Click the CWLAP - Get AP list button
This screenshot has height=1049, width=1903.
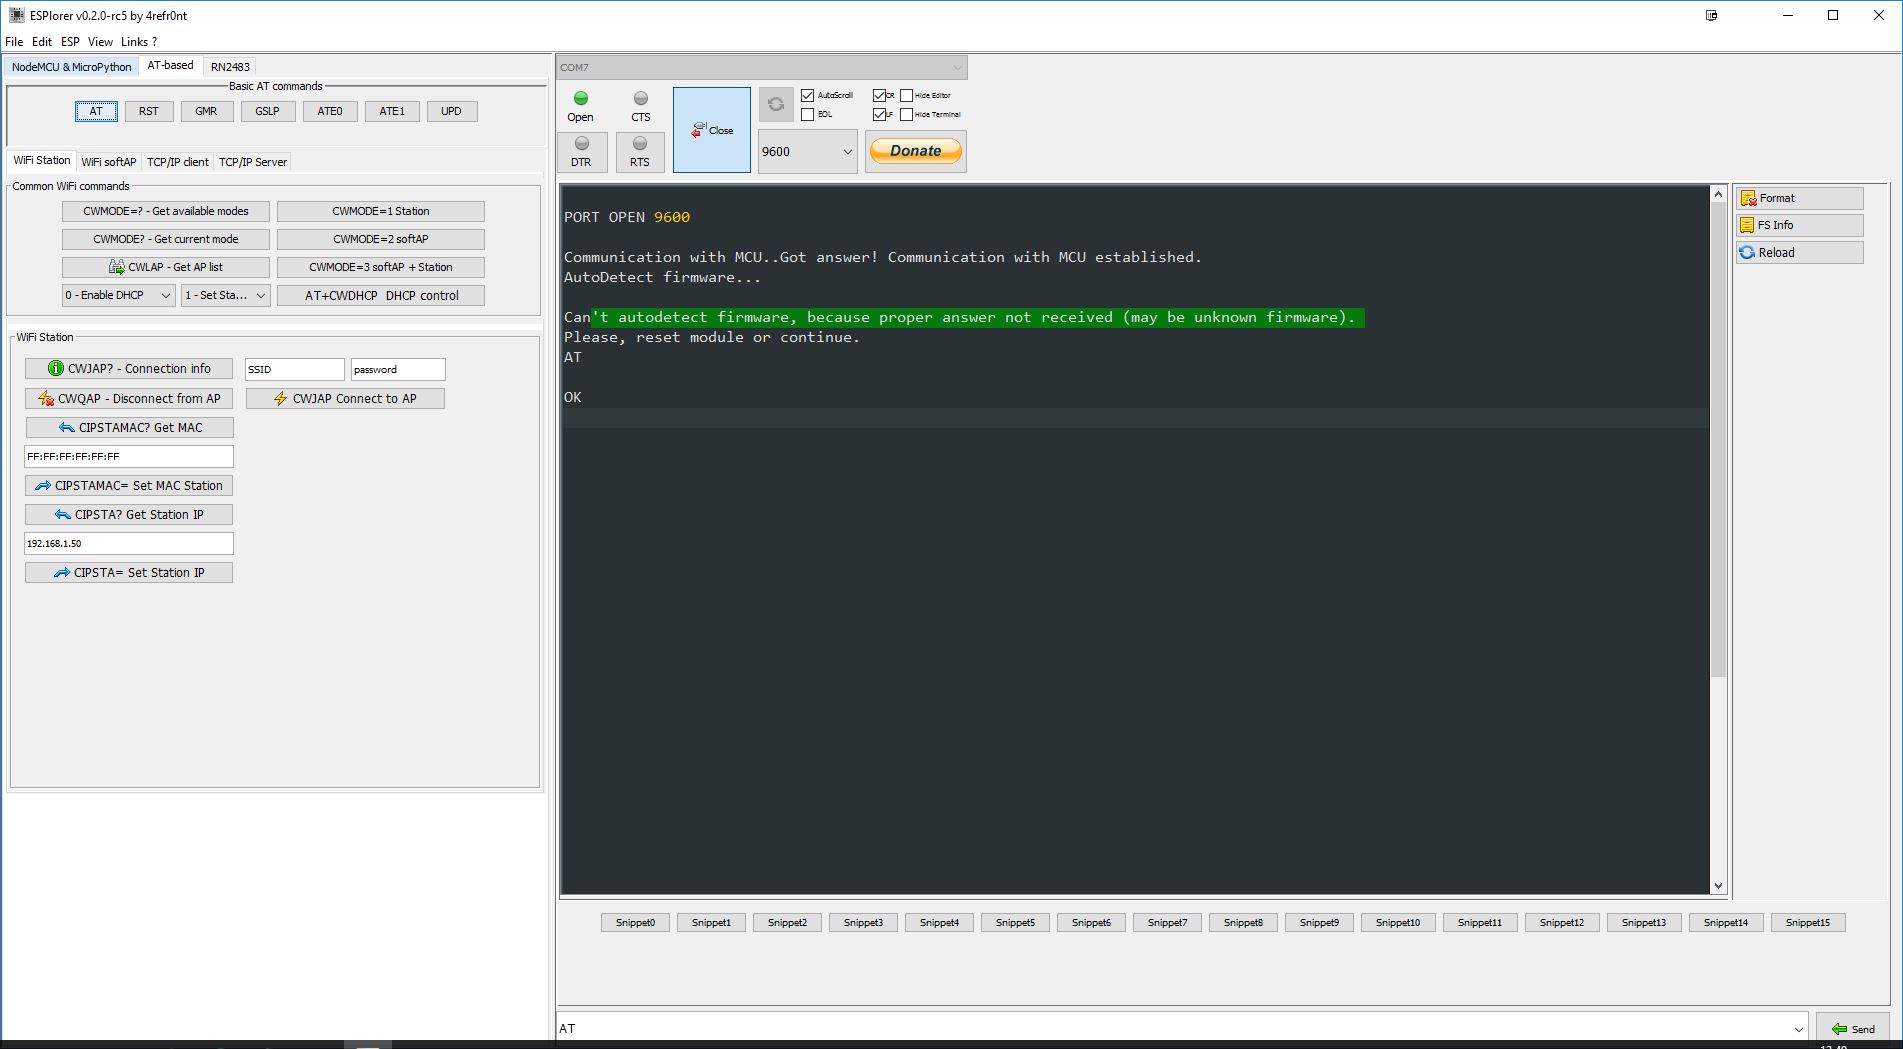tap(166, 267)
